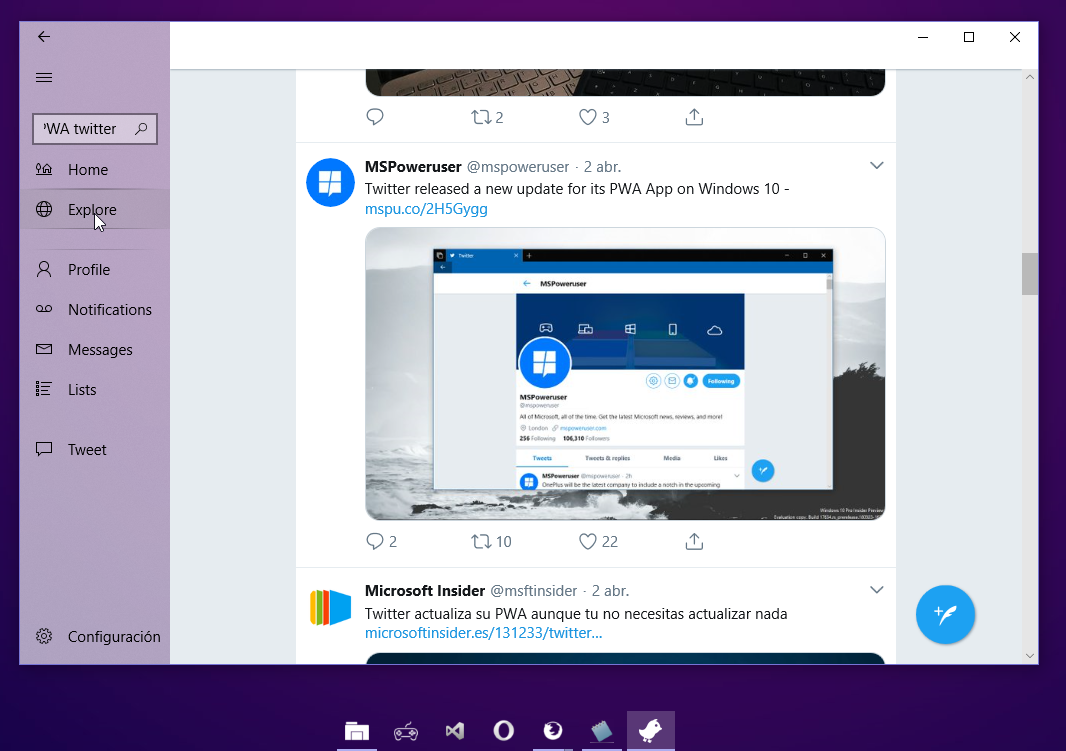The height and width of the screenshot is (751, 1066).
Task: Expand options on MSPoweruser's tweet
Action: (x=877, y=165)
